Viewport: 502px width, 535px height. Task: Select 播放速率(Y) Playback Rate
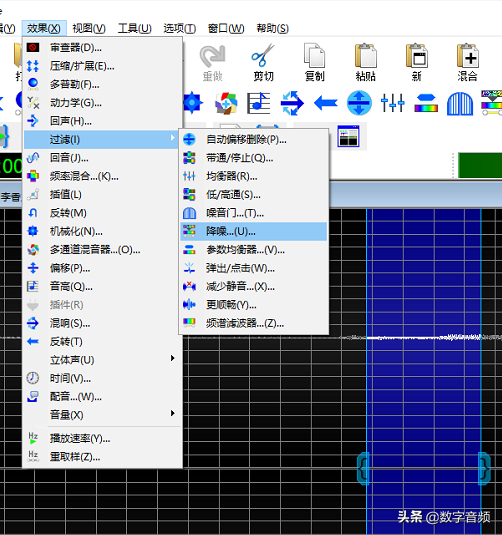pyautogui.click(x=102, y=438)
